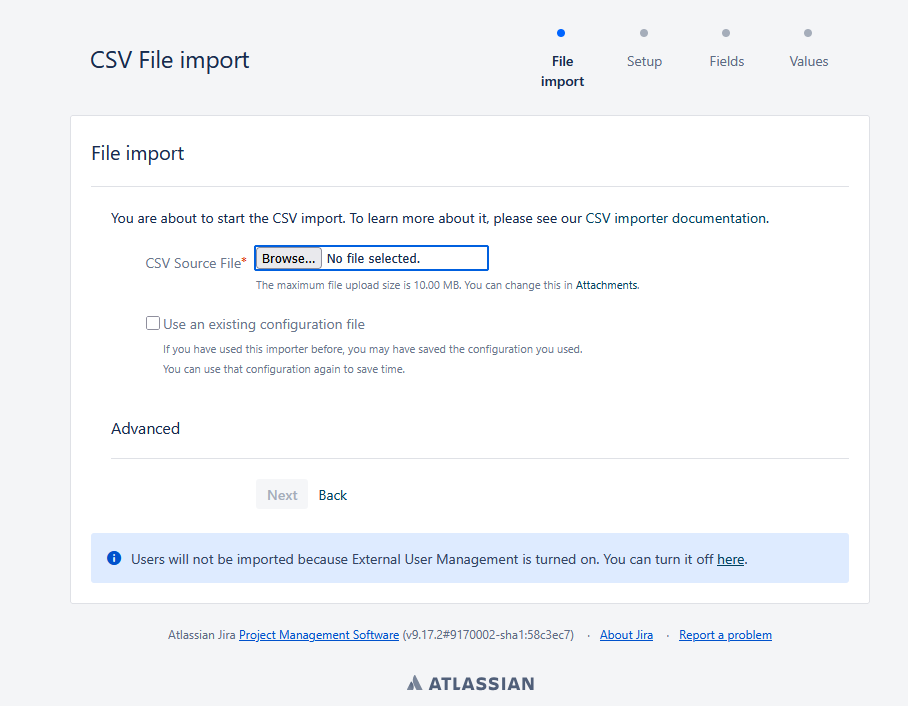Viewport: 908px width, 706px height.
Task: Open the Attachments settings link
Action: tap(606, 285)
